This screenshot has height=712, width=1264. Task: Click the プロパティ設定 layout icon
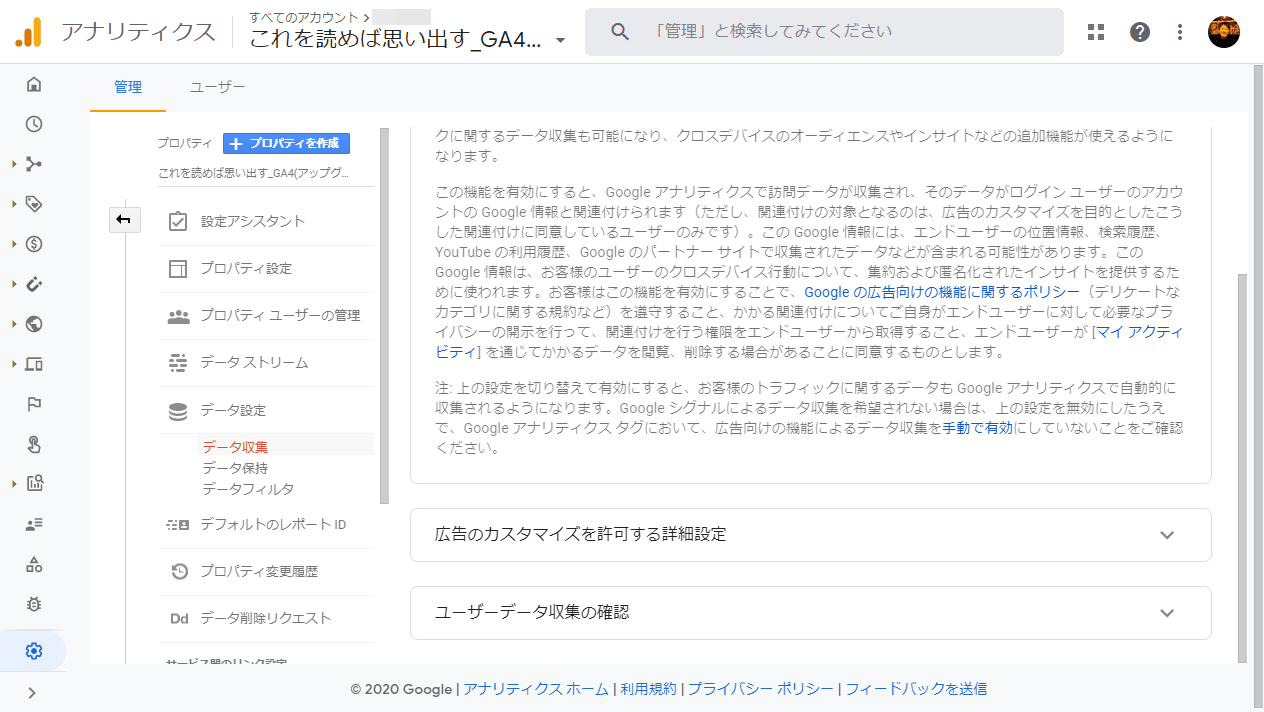pos(179,268)
